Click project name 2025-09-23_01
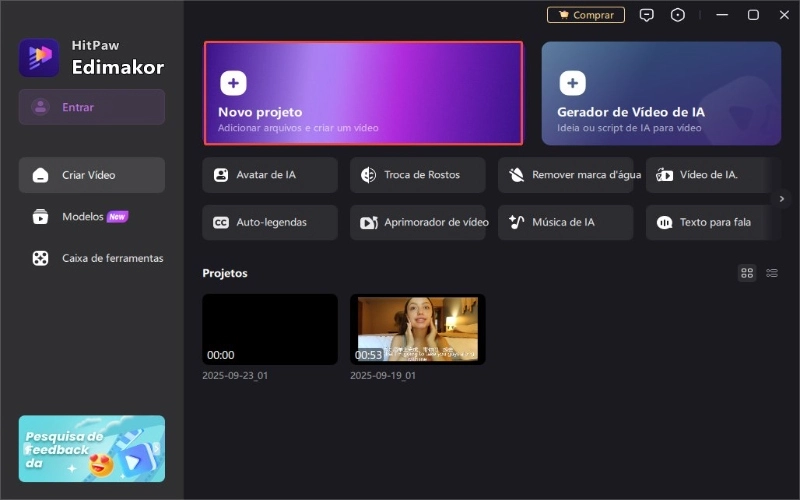 (x=235, y=376)
